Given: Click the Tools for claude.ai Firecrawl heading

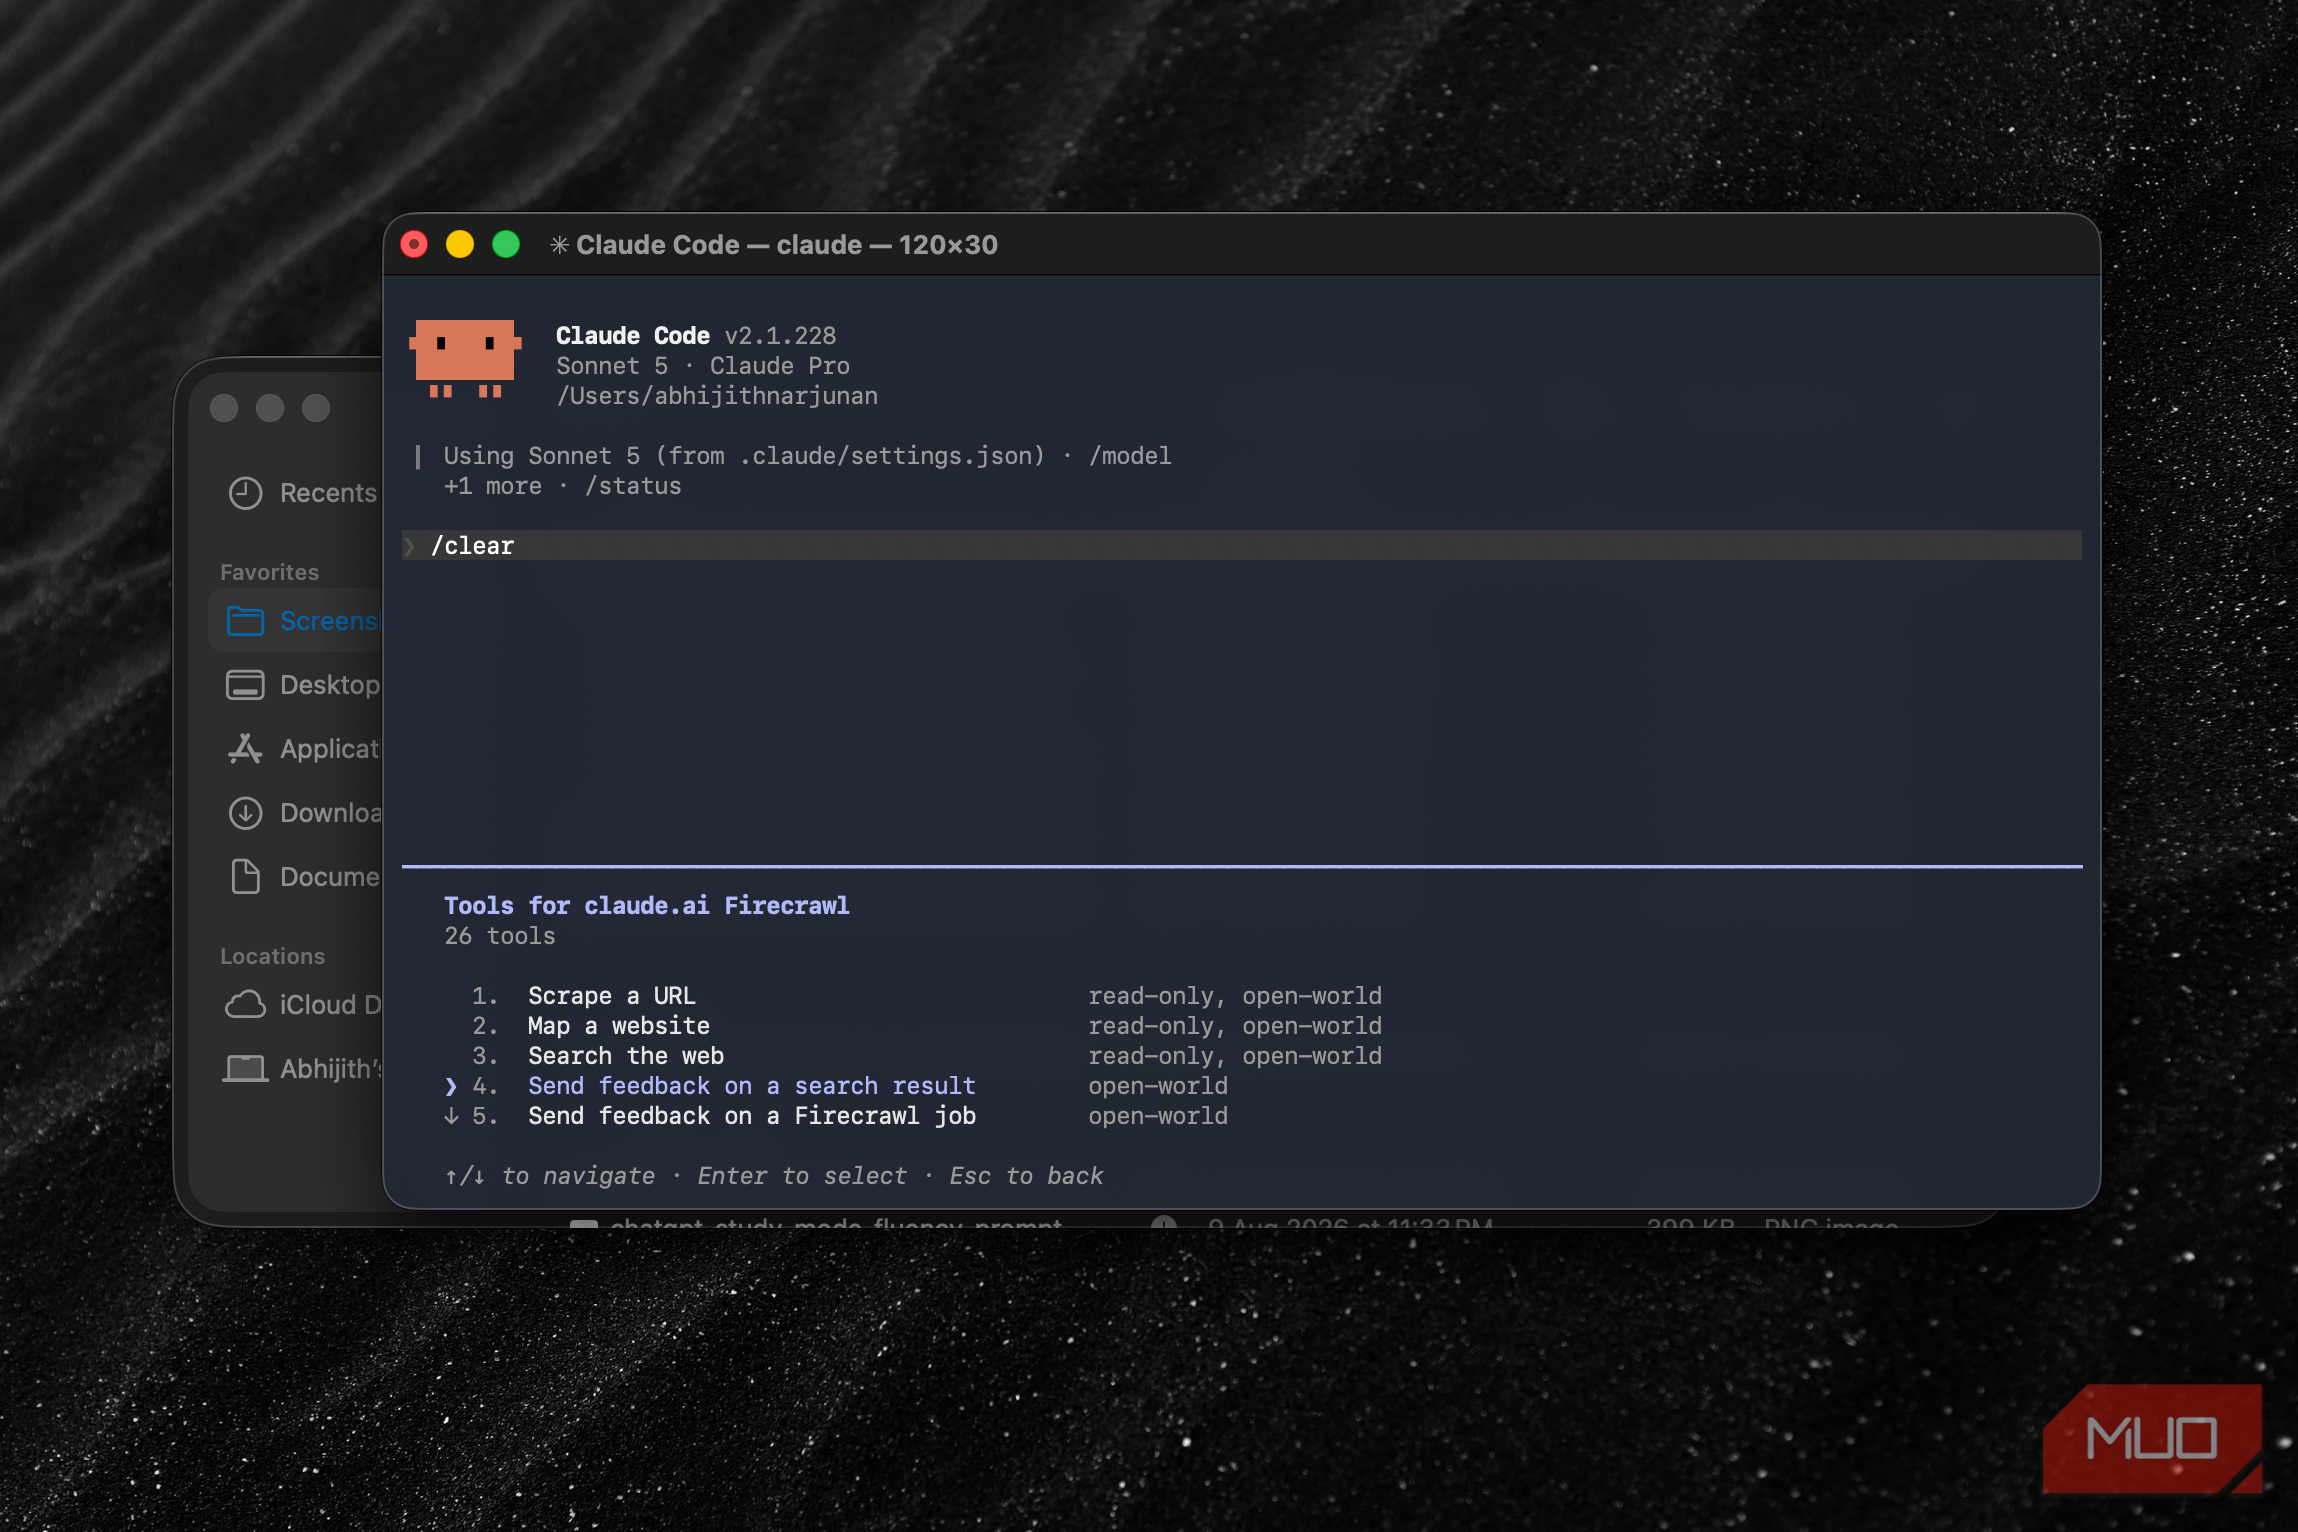Looking at the screenshot, I should coord(646,906).
